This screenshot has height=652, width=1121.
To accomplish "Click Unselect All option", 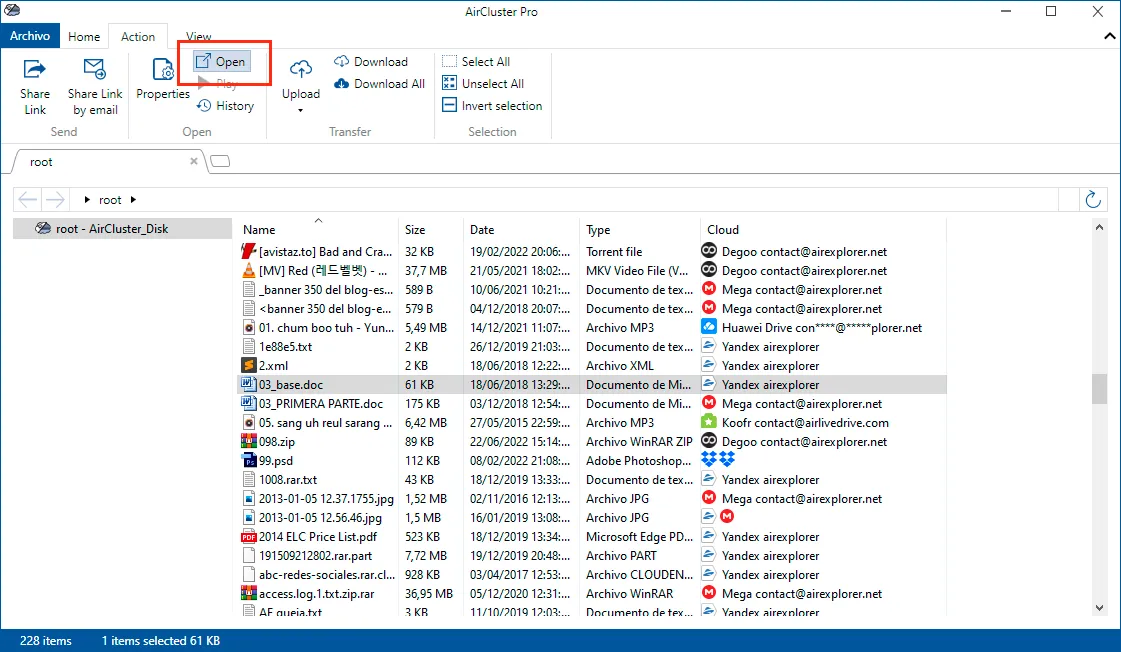I will click(483, 84).
